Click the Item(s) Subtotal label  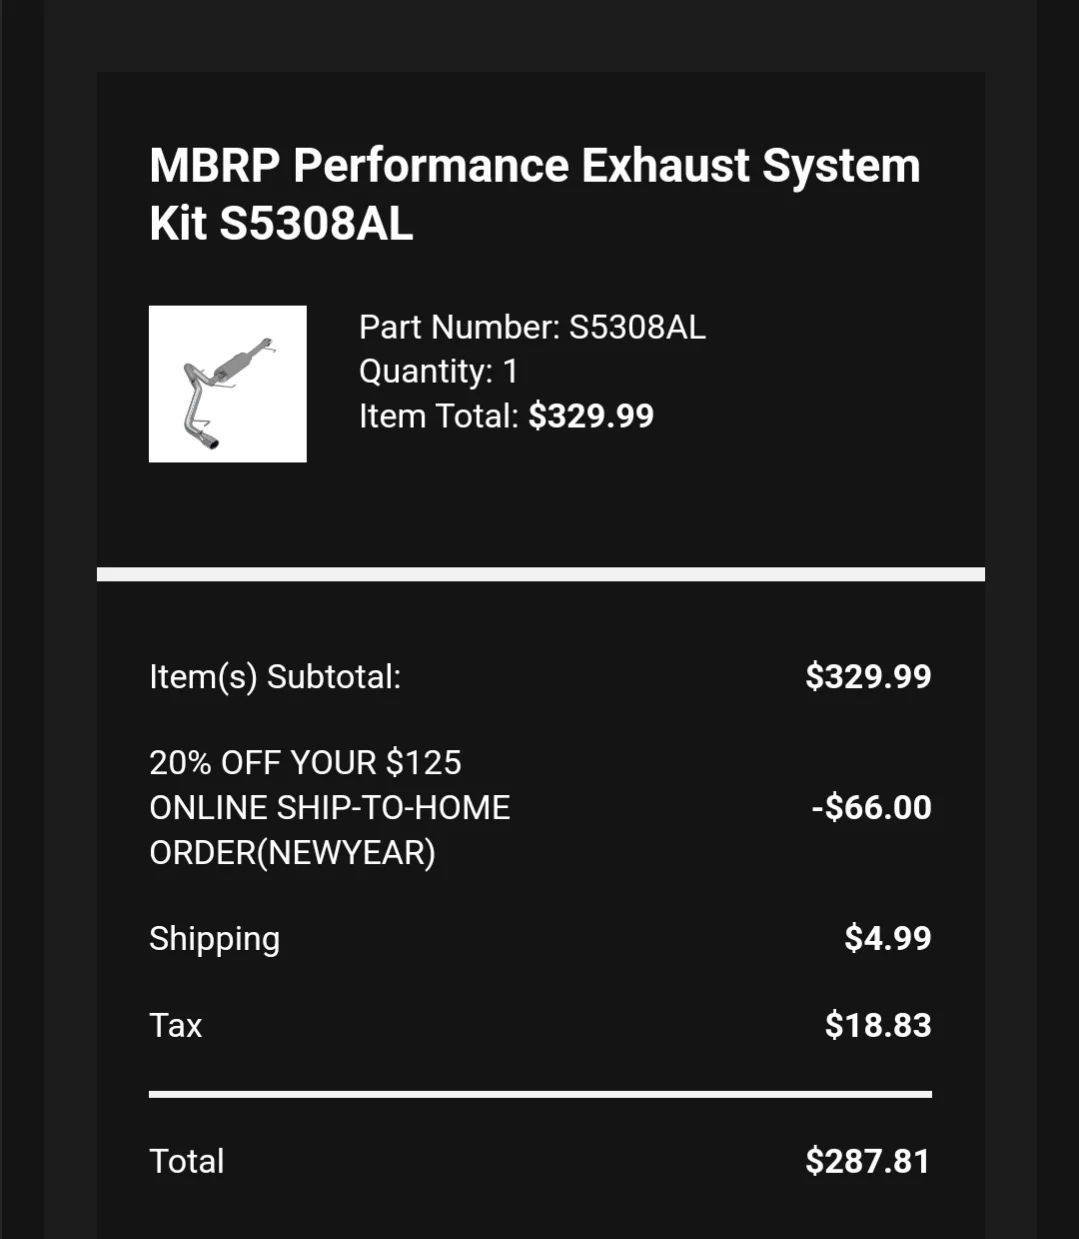275,677
